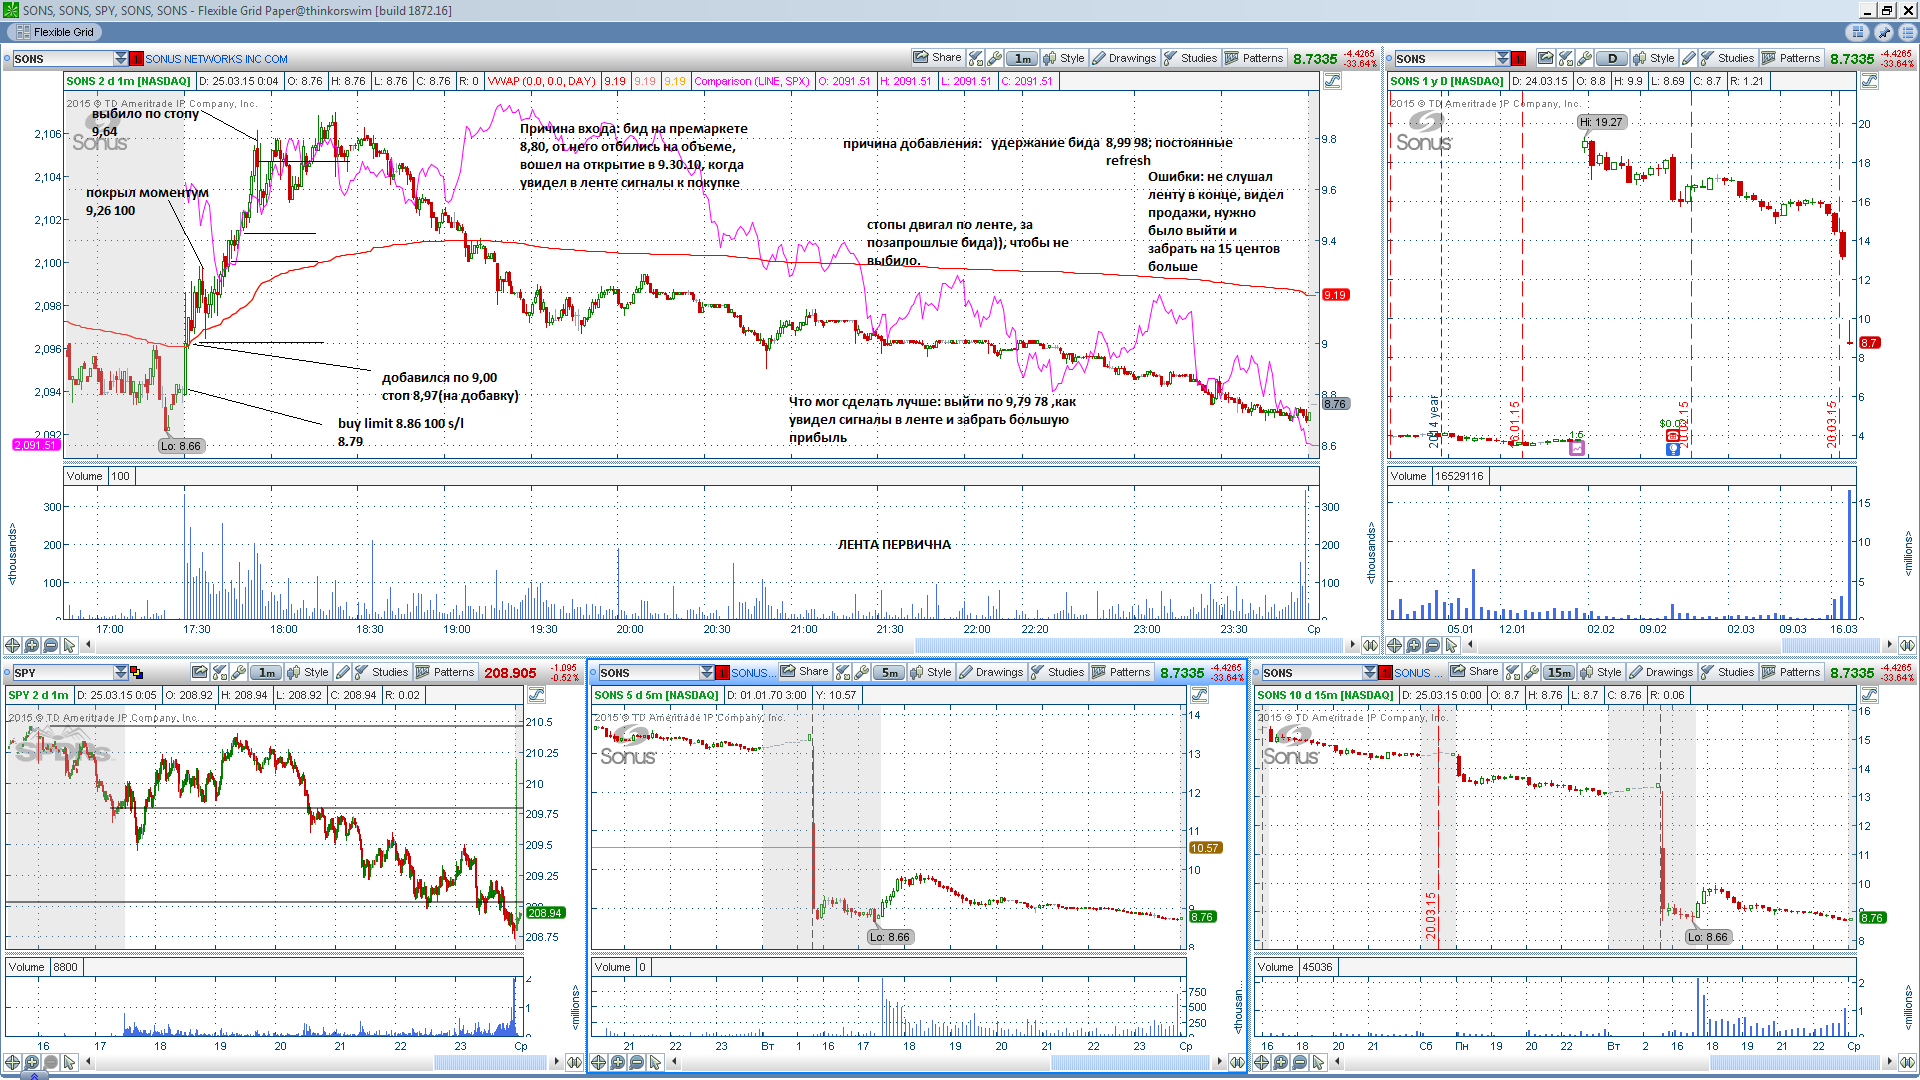Click Share button in main 1m chart
The height and width of the screenshot is (1080, 1920).
pyautogui.click(x=937, y=58)
